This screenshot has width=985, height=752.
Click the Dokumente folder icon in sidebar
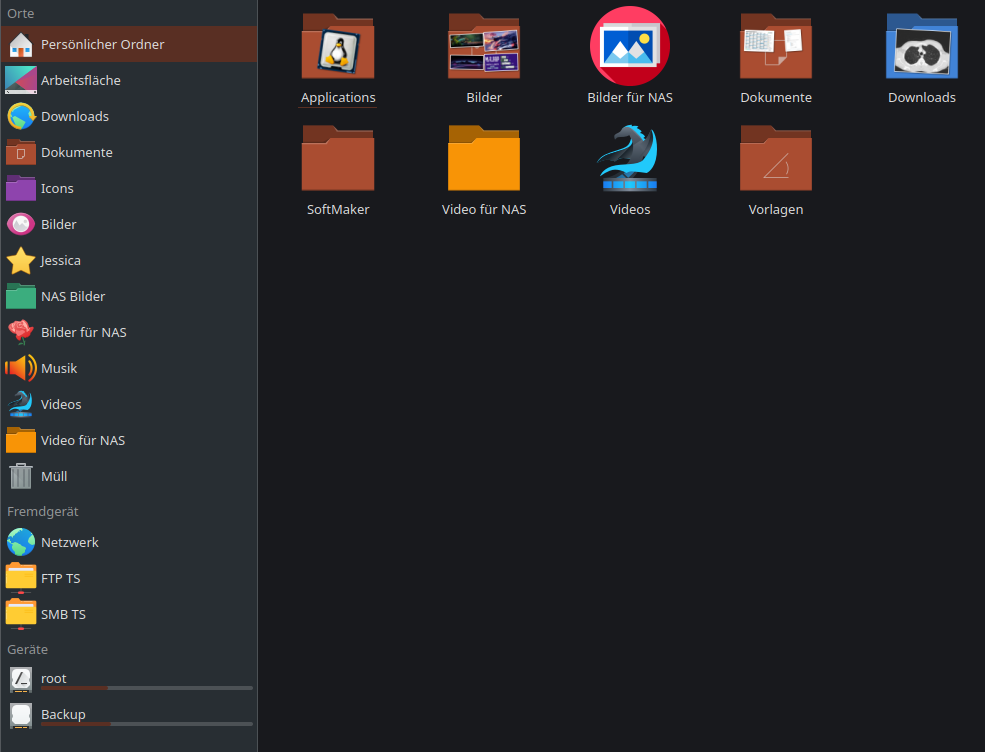21,152
